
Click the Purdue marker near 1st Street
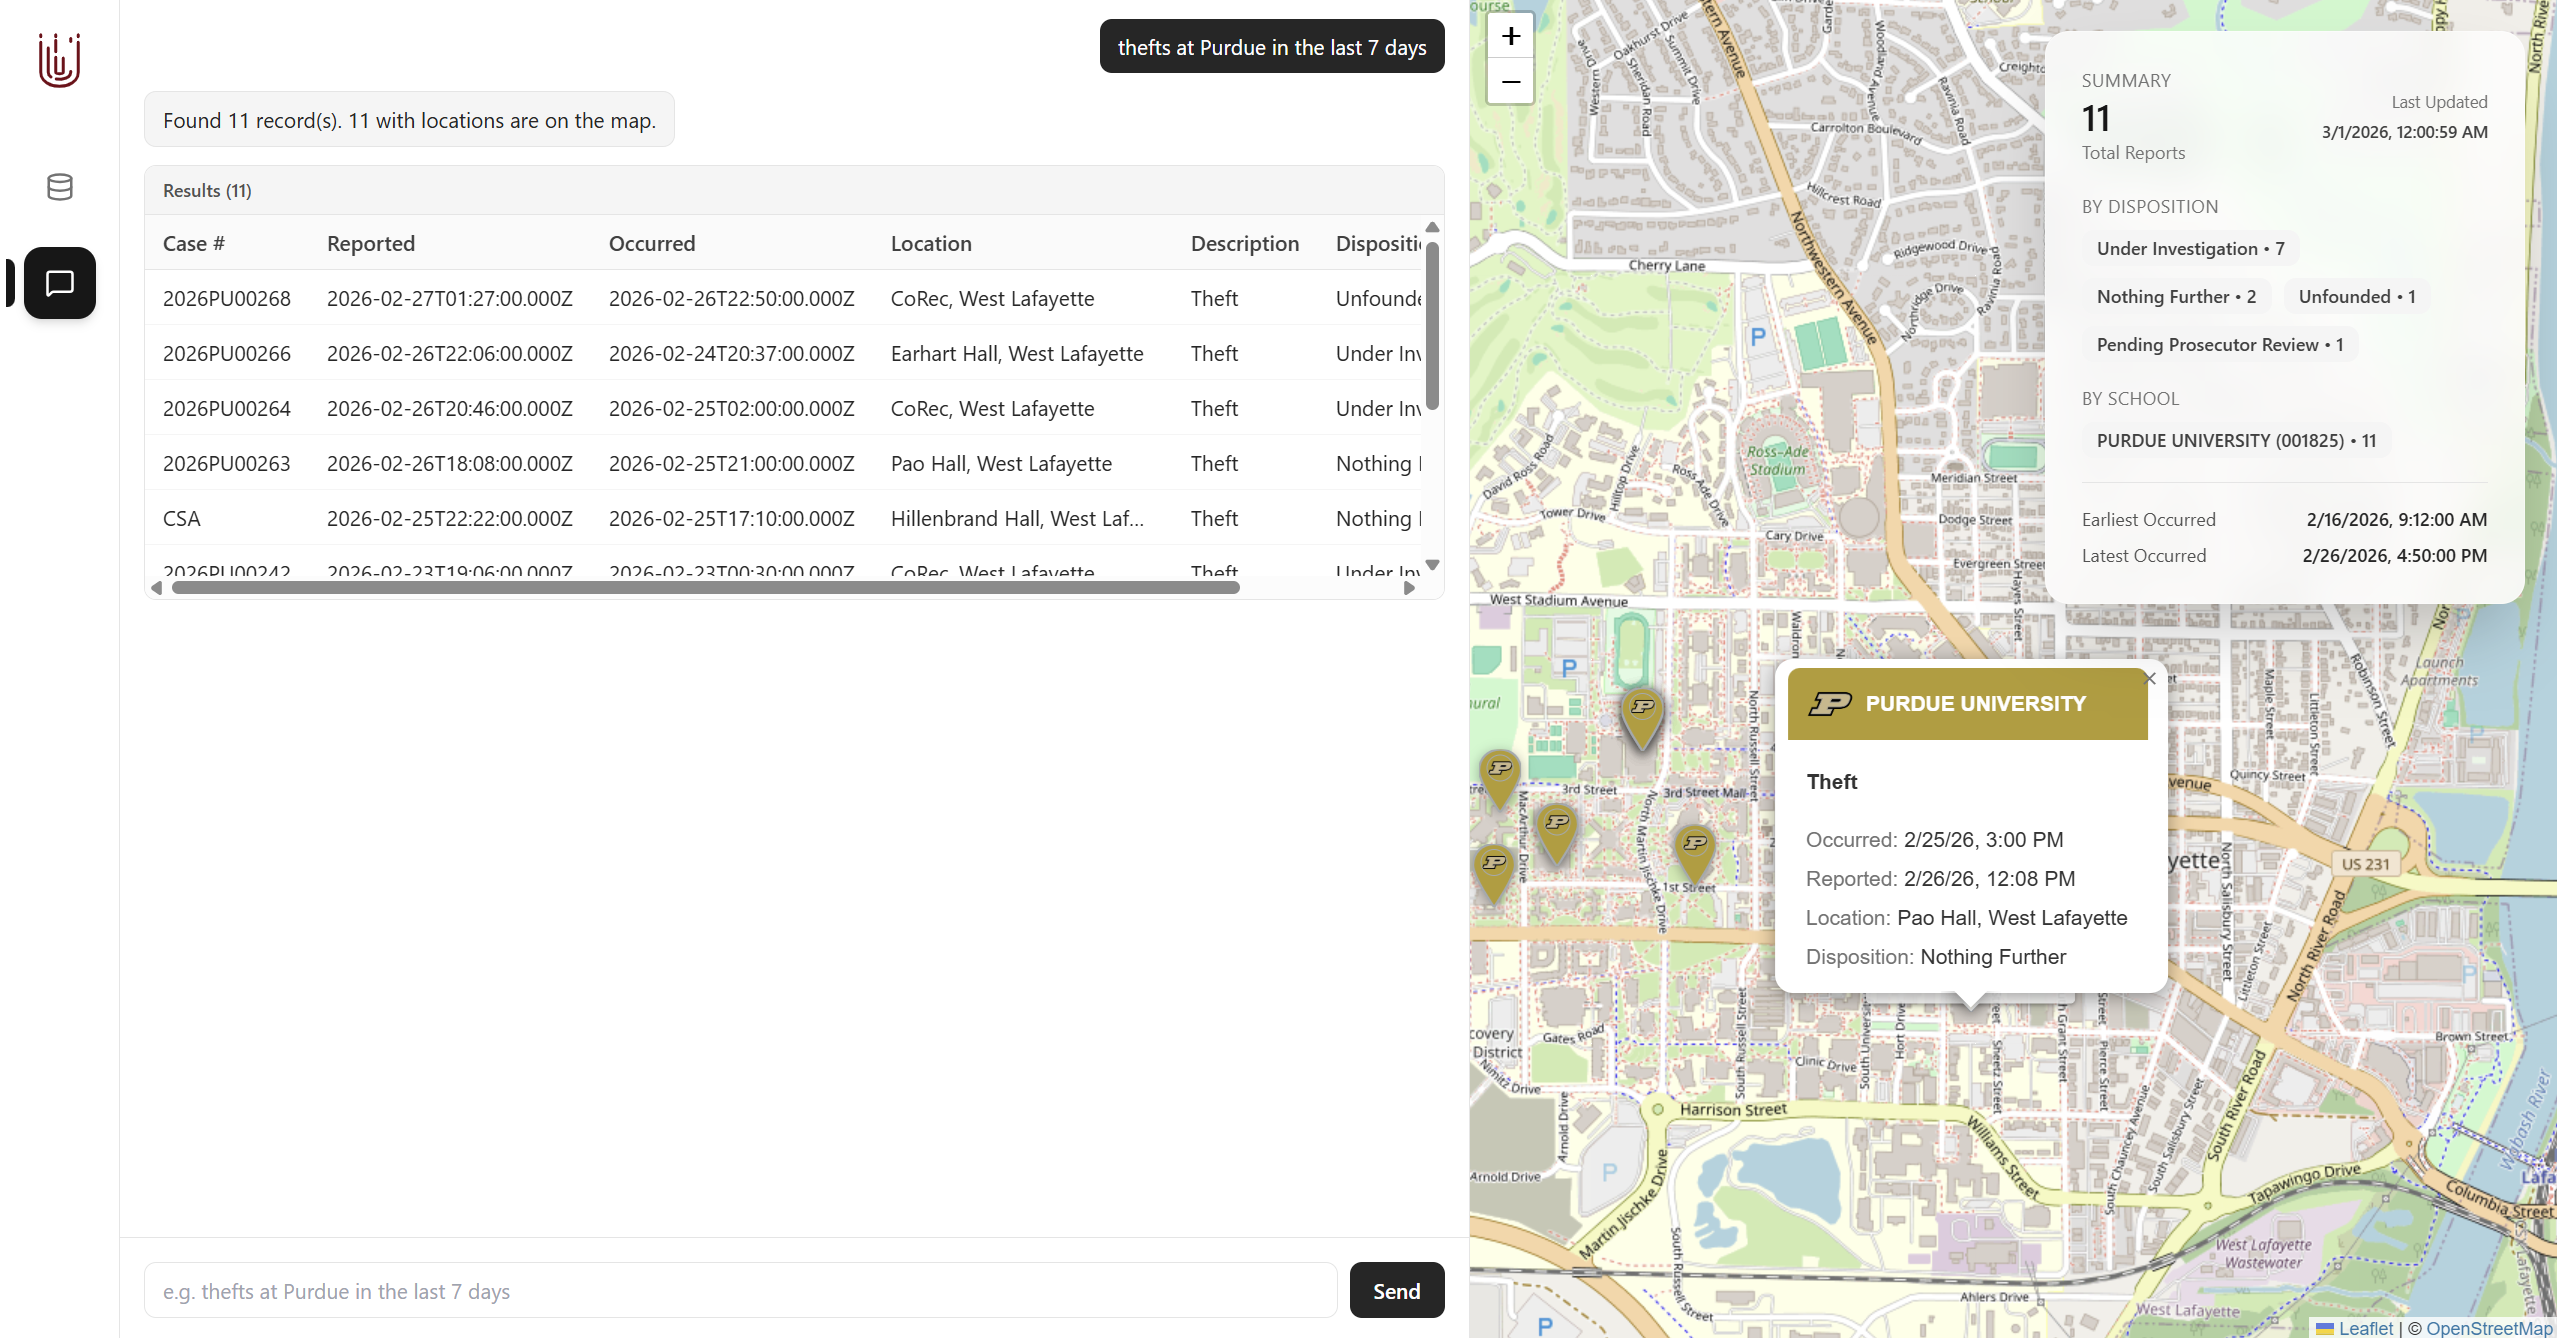[1695, 850]
